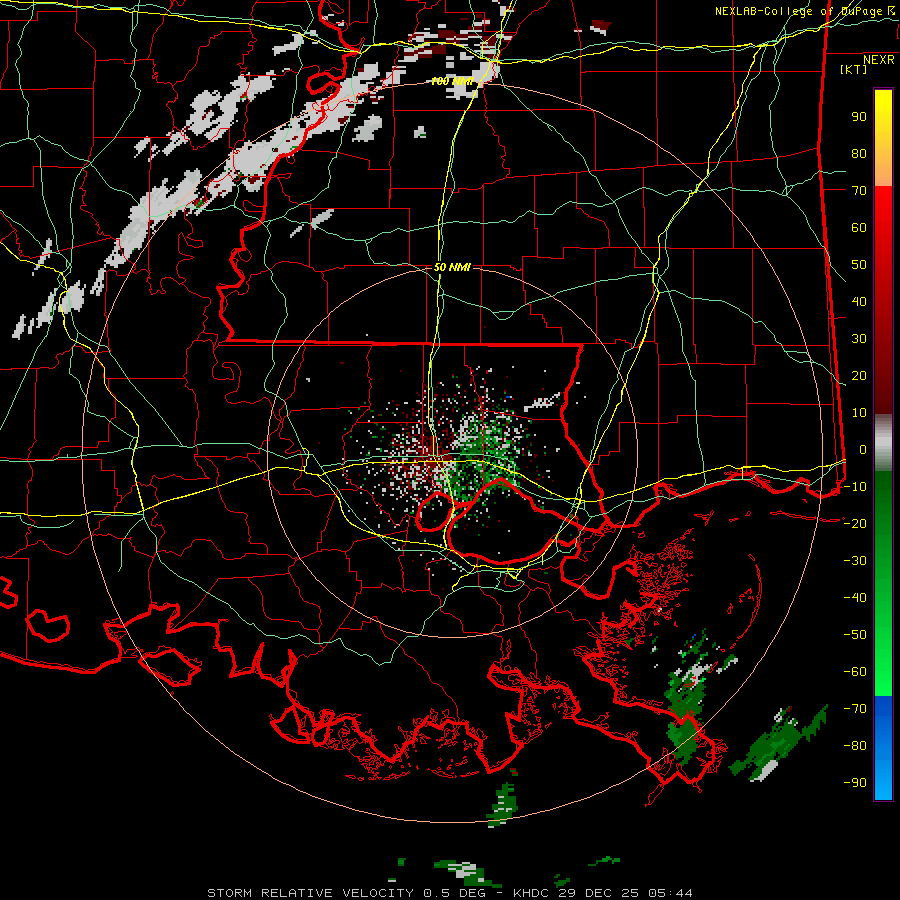Click the 10 value on the velocity scale
This screenshot has height=900, width=900.
[859, 413]
